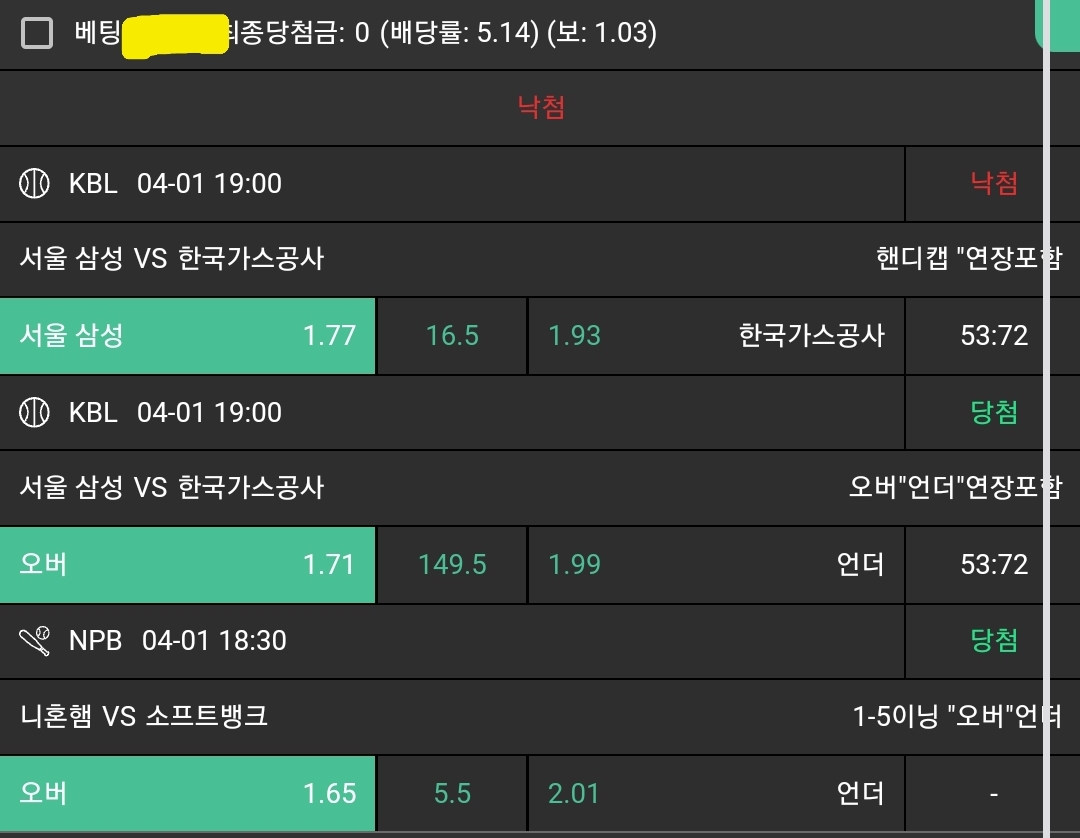Open the 니혼햄 VS 소프트뱅크 match title
This screenshot has height=838, width=1080.
click(x=144, y=716)
